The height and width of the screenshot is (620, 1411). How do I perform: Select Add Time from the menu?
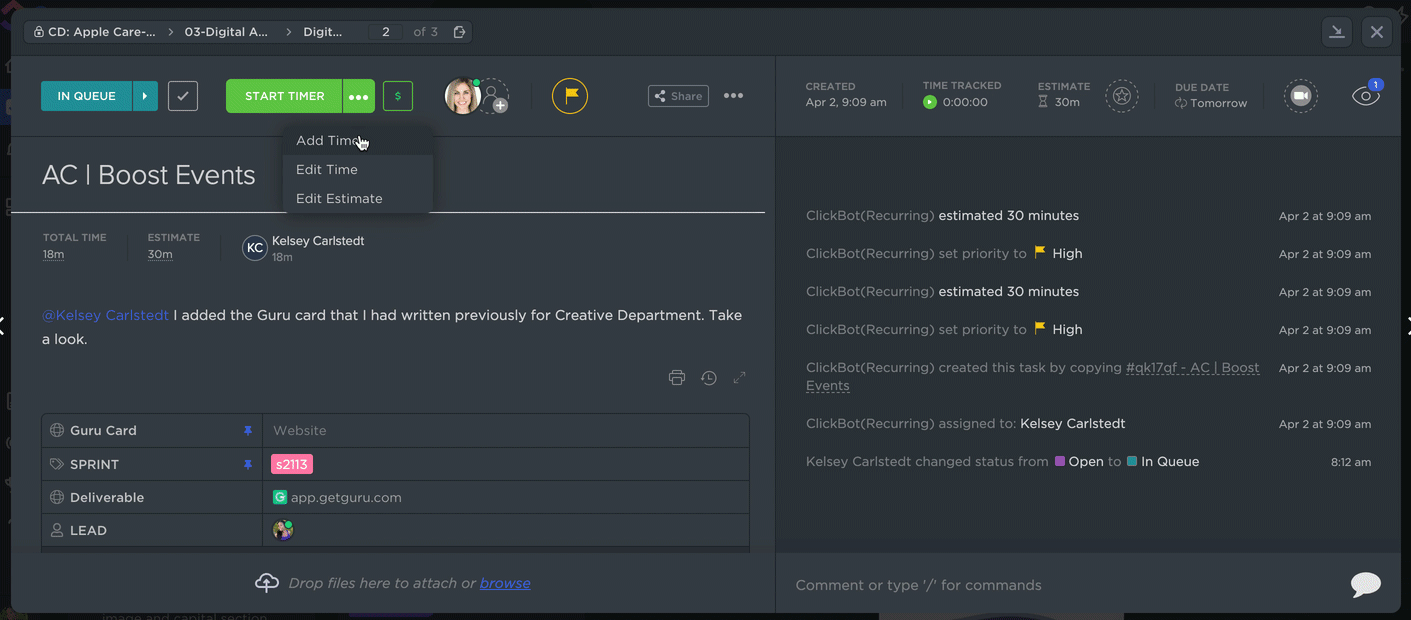point(327,141)
